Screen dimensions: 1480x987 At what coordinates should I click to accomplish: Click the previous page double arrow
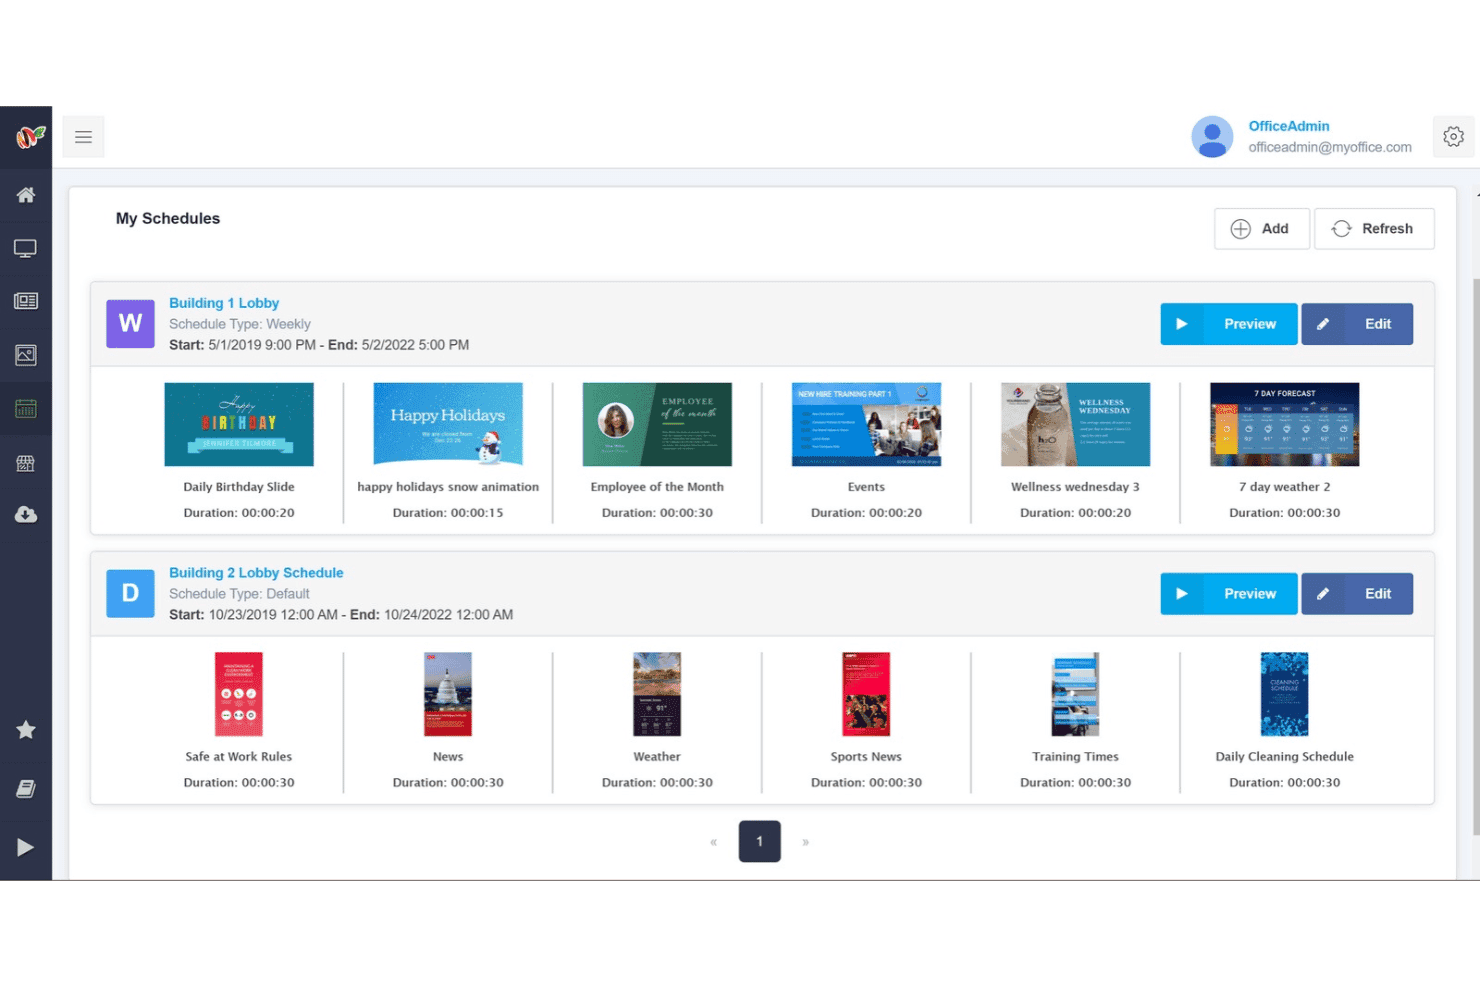[x=714, y=842]
